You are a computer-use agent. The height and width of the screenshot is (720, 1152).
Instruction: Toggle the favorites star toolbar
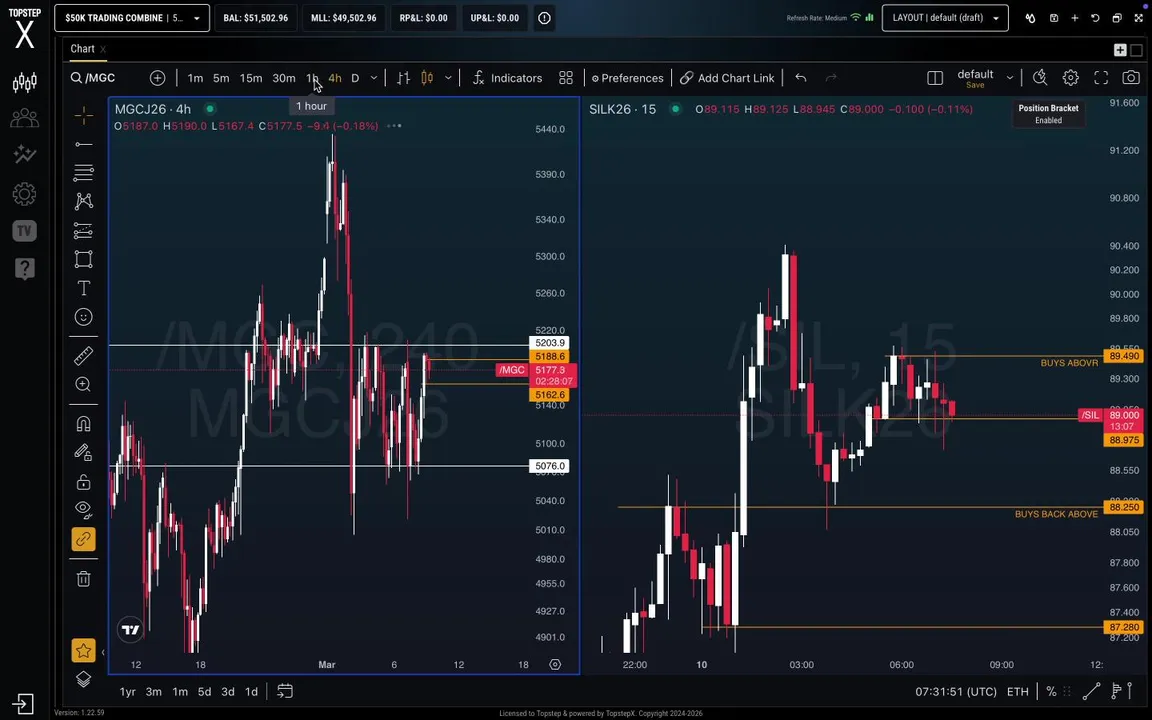[84, 650]
